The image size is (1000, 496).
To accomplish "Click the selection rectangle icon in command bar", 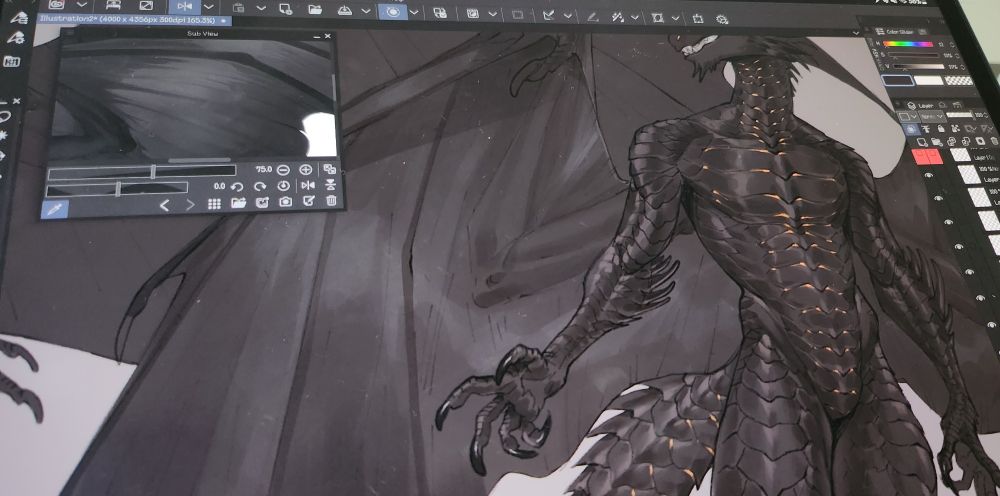I will click(518, 14).
